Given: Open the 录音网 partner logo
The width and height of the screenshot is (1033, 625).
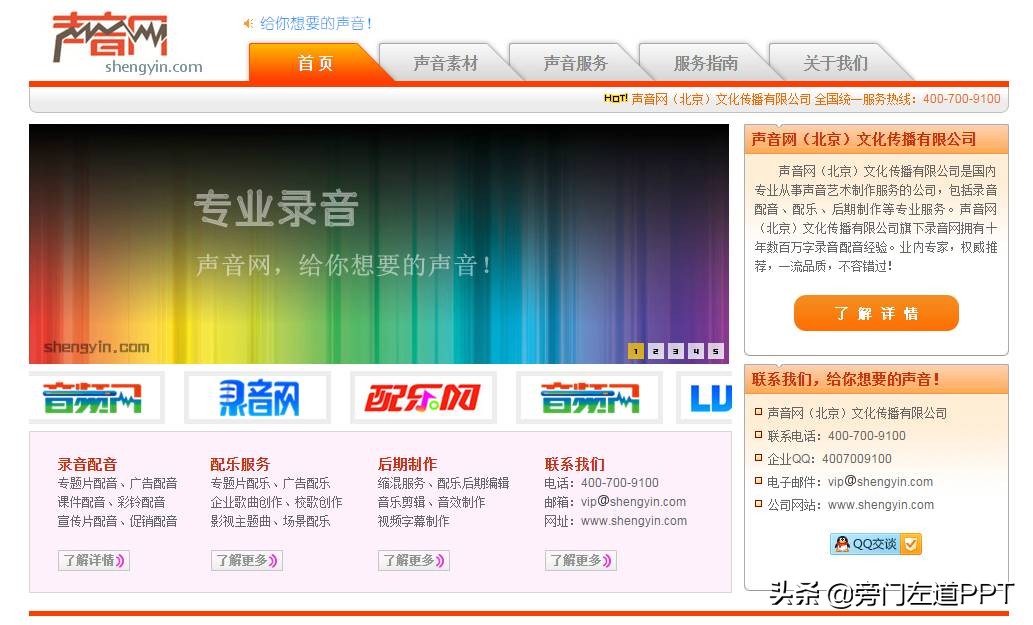Looking at the screenshot, I should pyautogui.click(x=258, y=397).
